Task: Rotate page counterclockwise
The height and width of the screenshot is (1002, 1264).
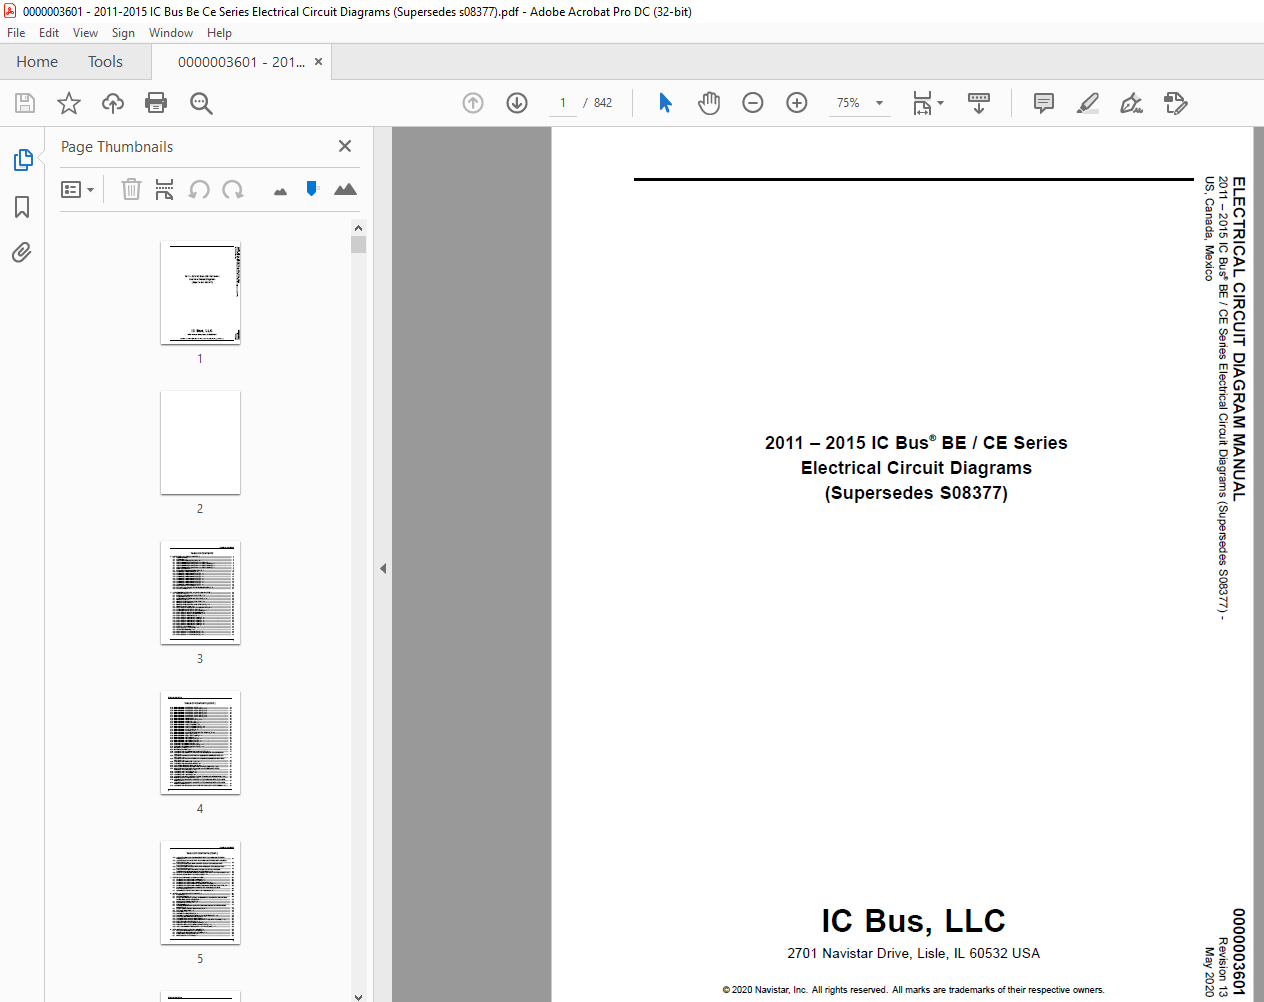Action: pyautogui.click(x=199, y=189)
